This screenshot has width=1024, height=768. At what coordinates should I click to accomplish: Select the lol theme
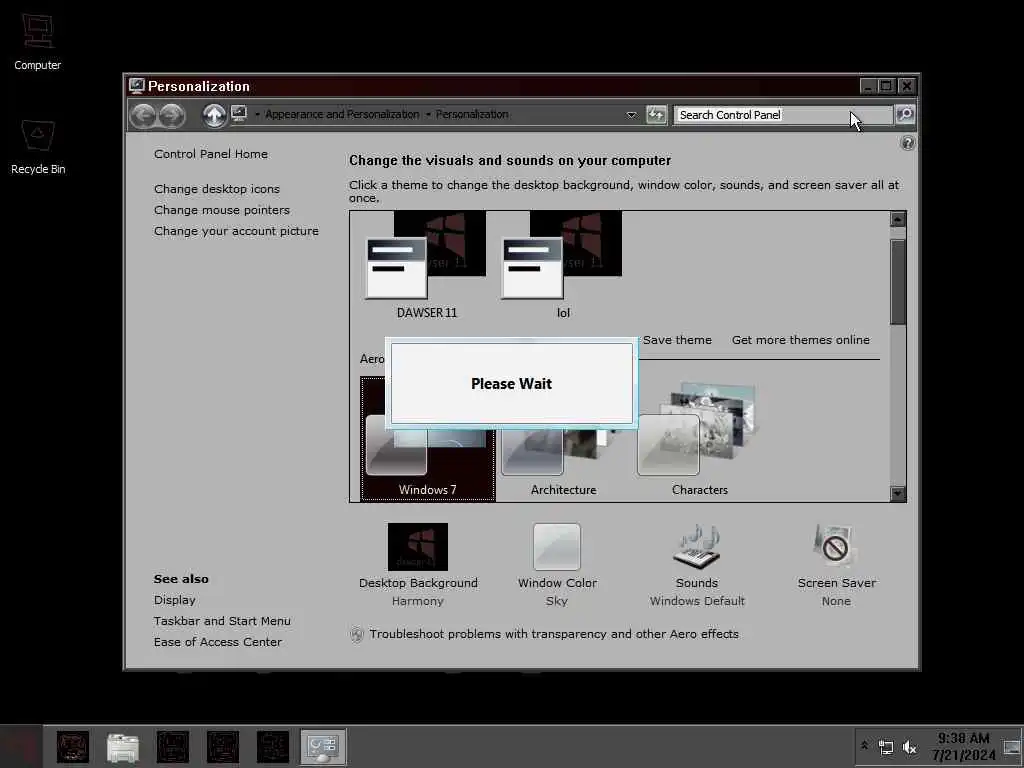coord(562,264)
